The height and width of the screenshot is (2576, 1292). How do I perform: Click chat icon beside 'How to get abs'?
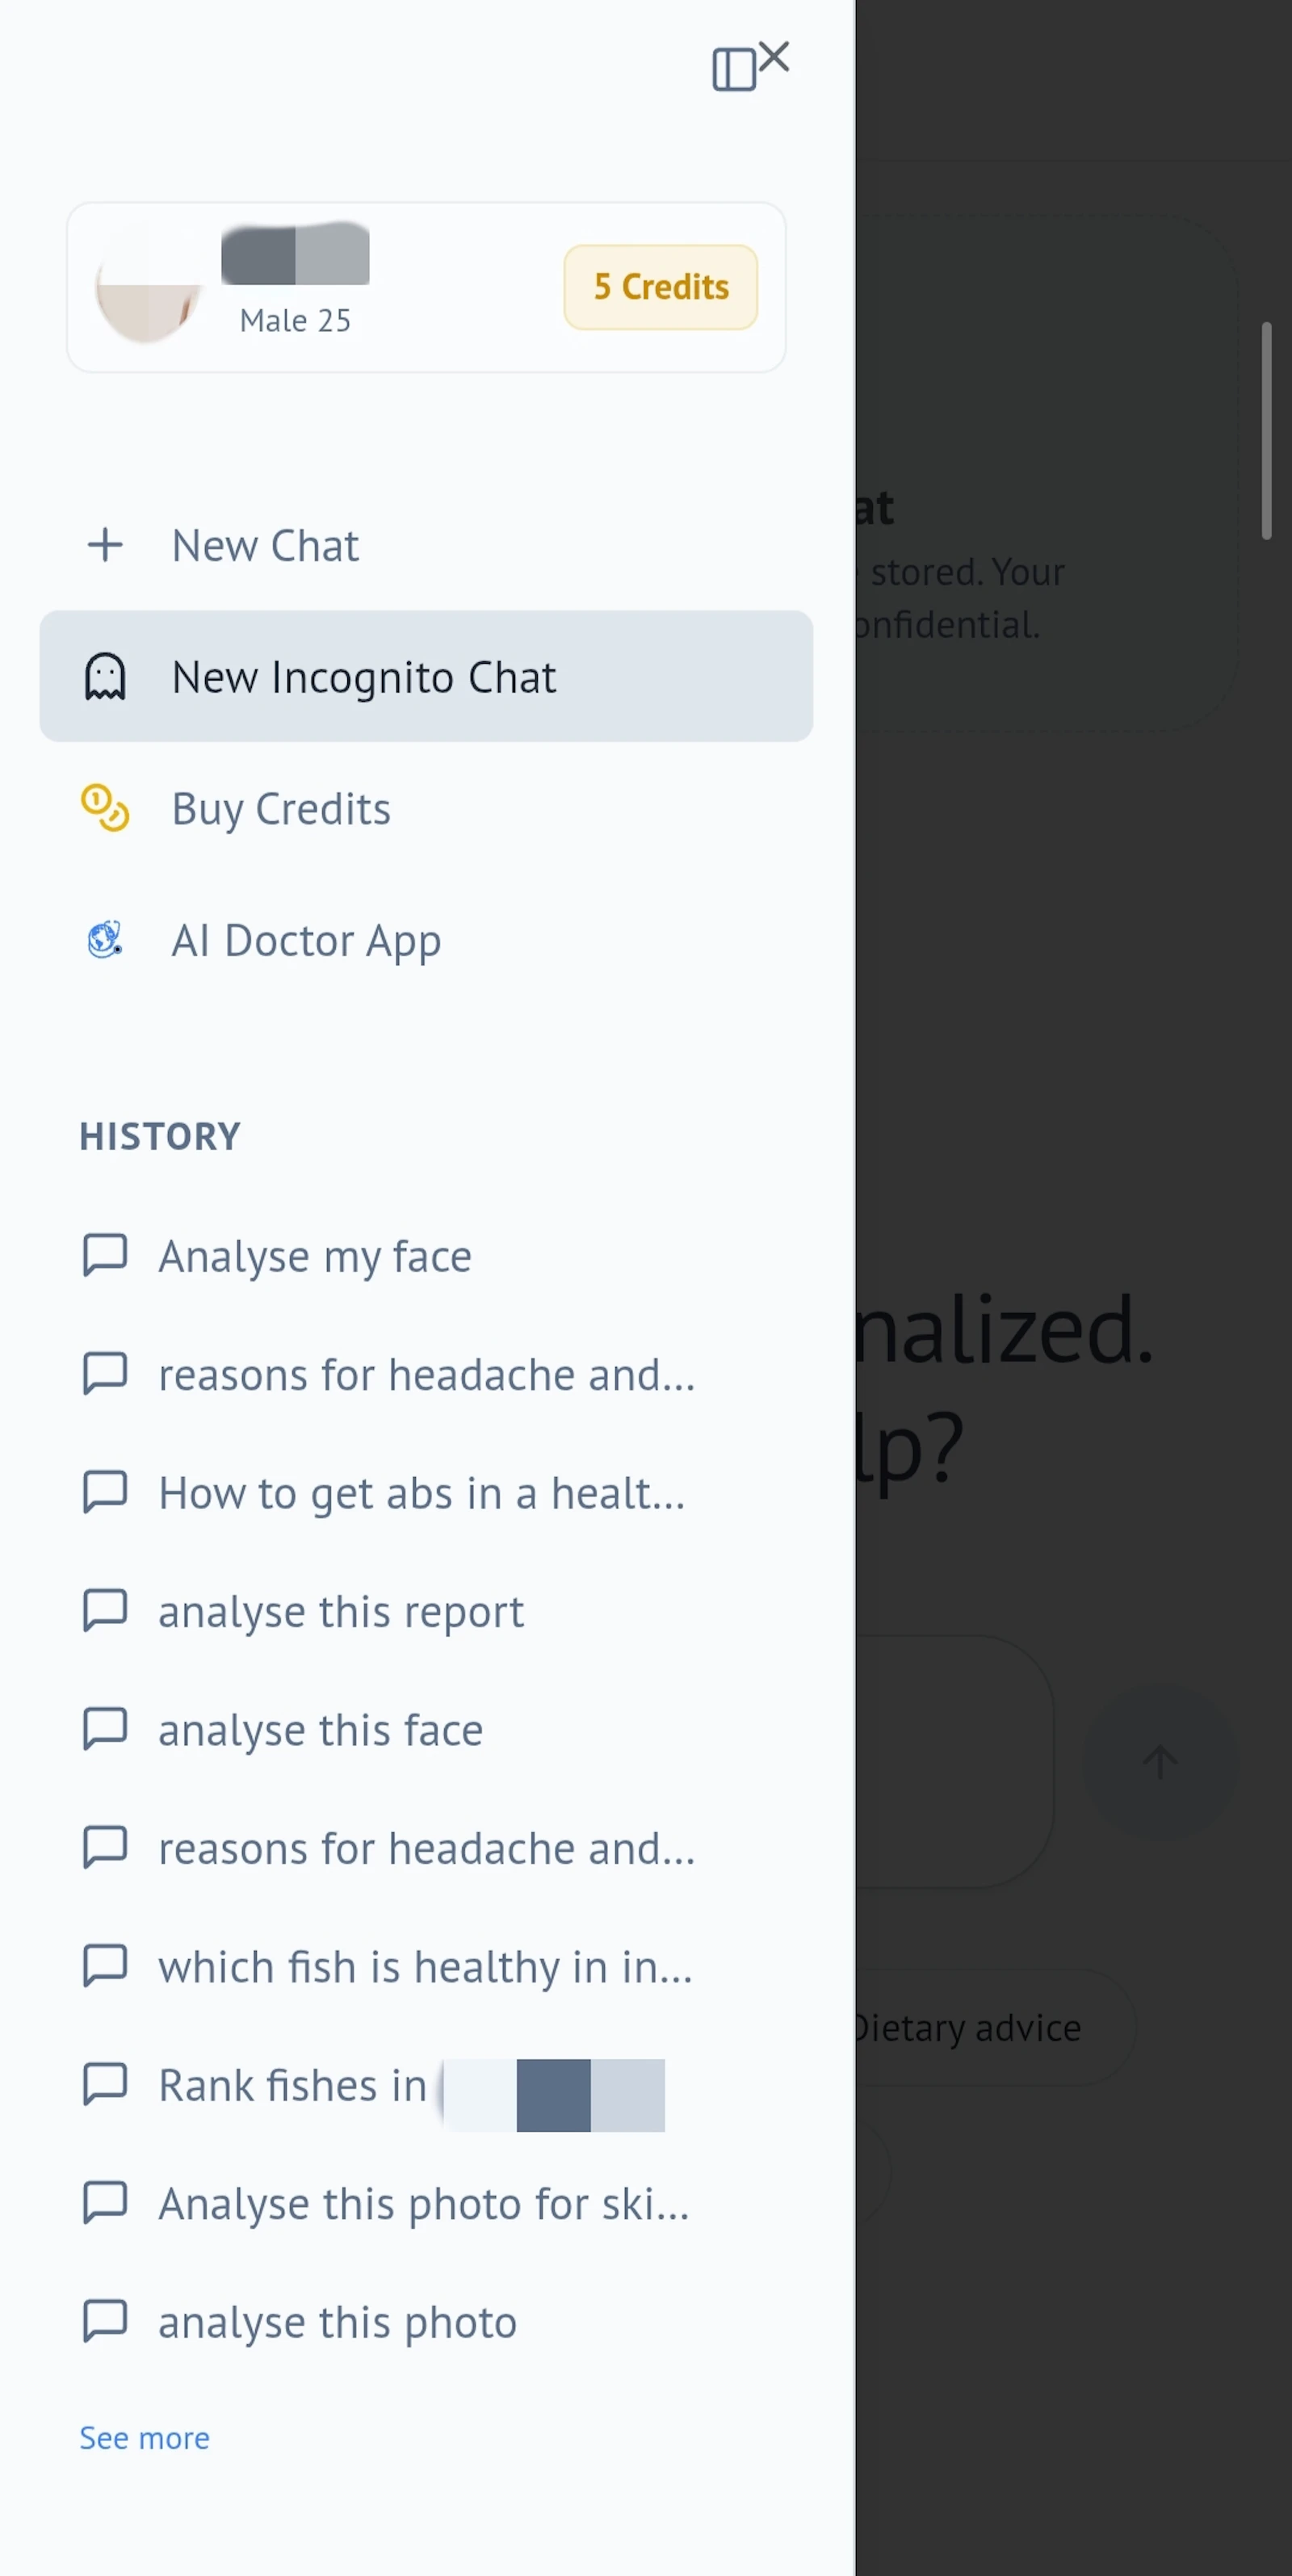click(105, 1492)
